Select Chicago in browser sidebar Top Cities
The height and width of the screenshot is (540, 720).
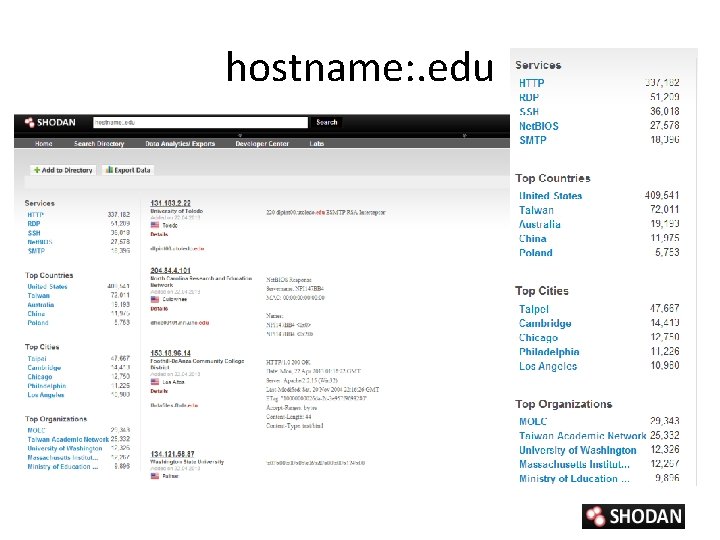pyautogui.click(x=39, y=377)
